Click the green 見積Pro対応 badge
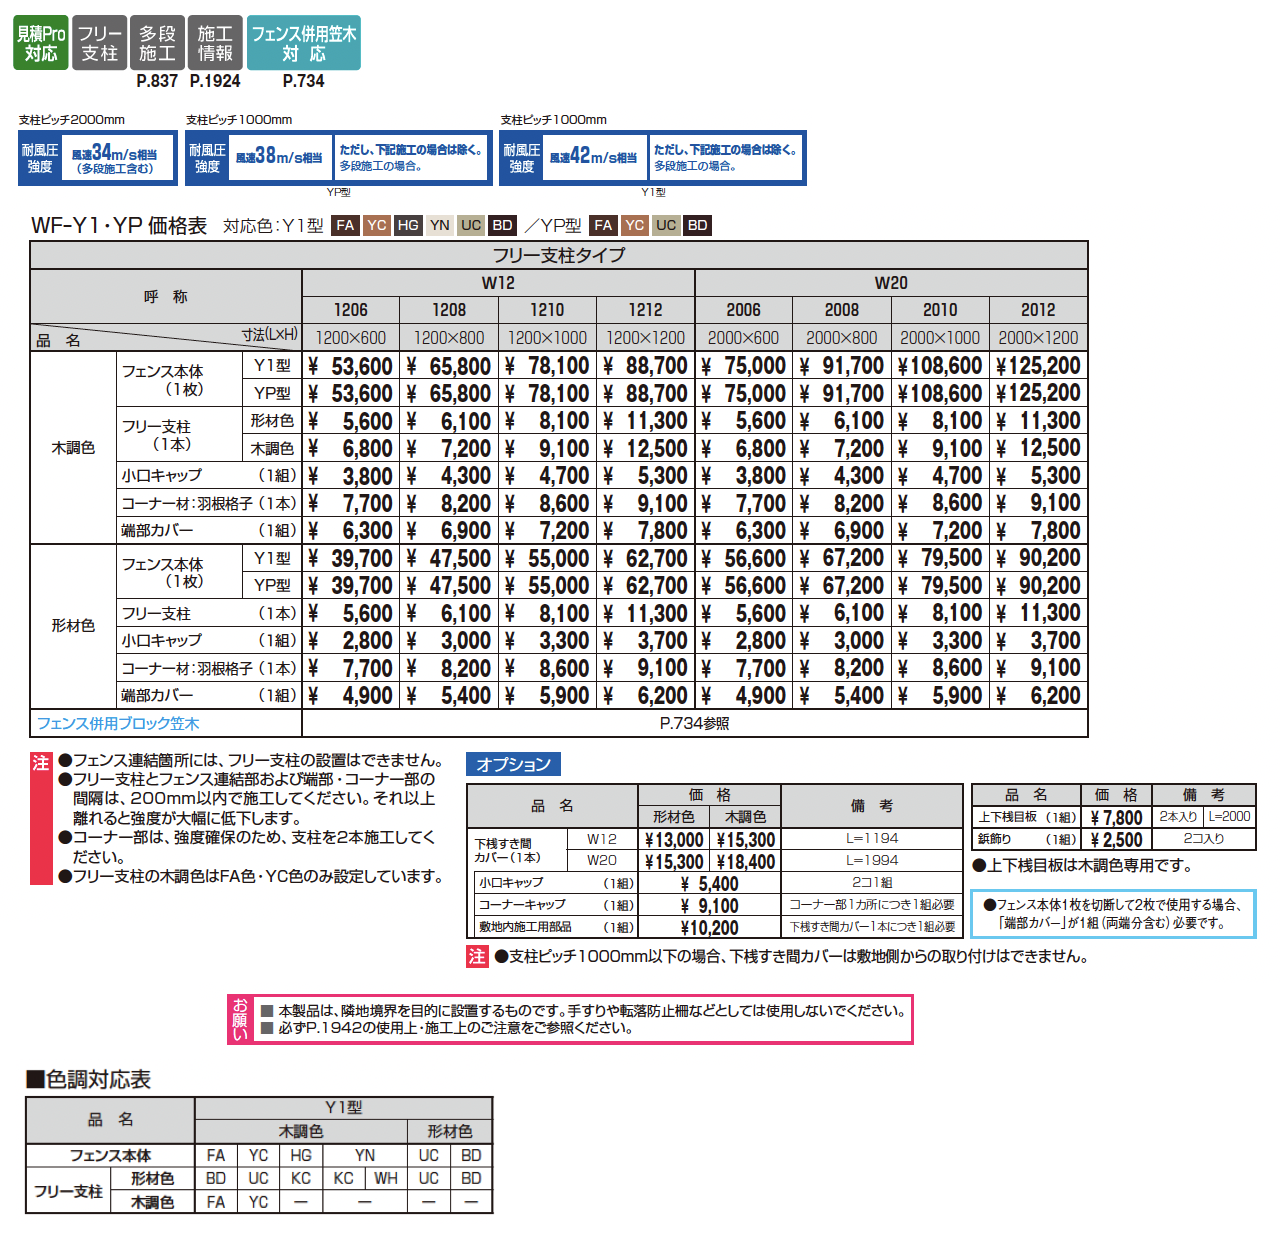1280x1236 pixels. tap(41, 43)
